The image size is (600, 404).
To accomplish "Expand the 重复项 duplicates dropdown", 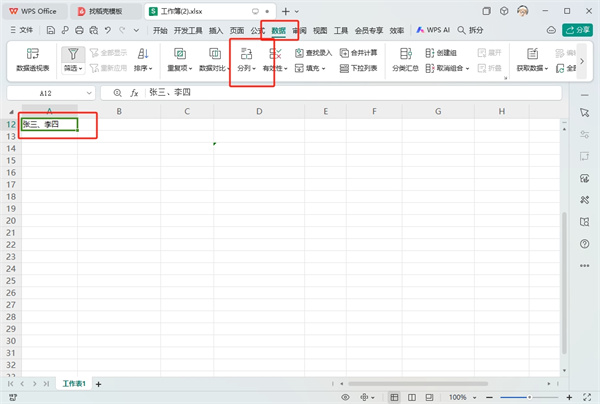I will point(180,70).
